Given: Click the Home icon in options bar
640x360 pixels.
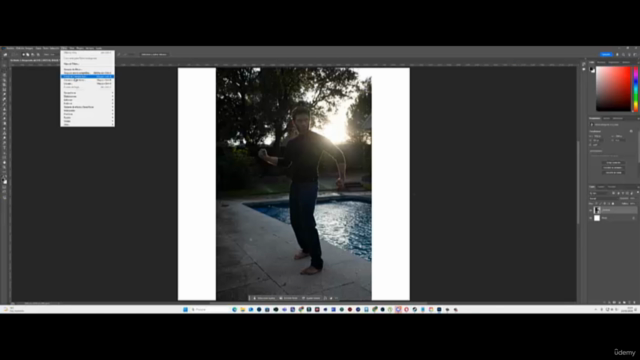Looking at the screenshot, I should tap(5, 54).
